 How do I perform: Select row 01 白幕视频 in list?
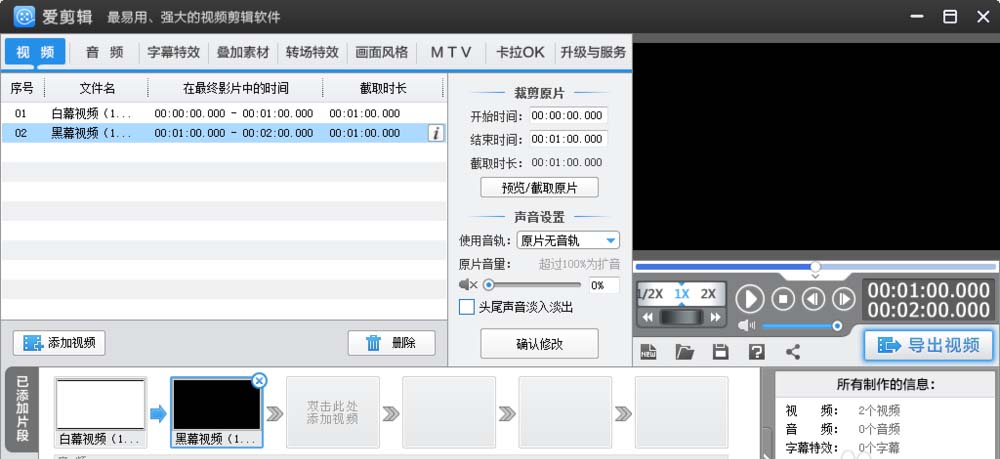(x=223, y=113)
